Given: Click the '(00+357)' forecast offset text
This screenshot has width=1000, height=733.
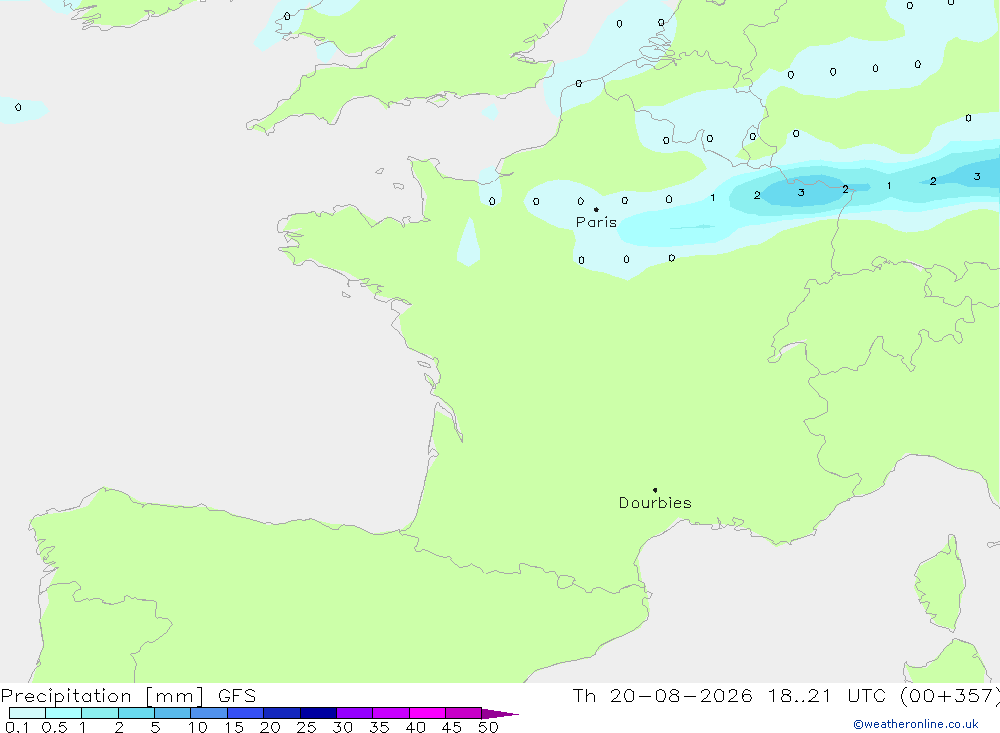Looking at the screenshot, I should (950, 696).
